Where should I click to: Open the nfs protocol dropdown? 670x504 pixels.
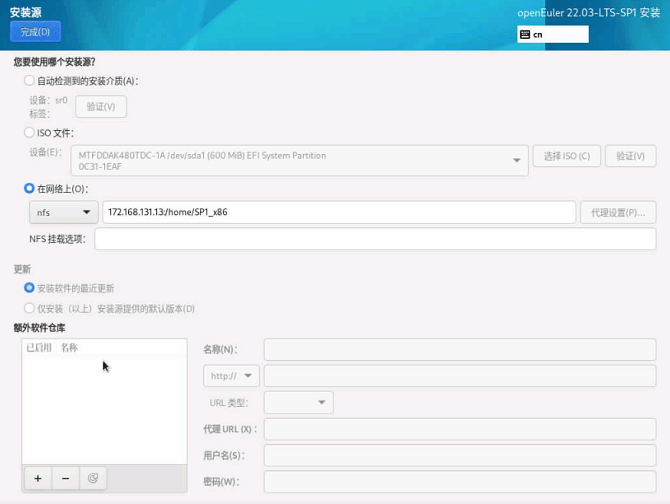pyautogui.click(x=64, y=212)
